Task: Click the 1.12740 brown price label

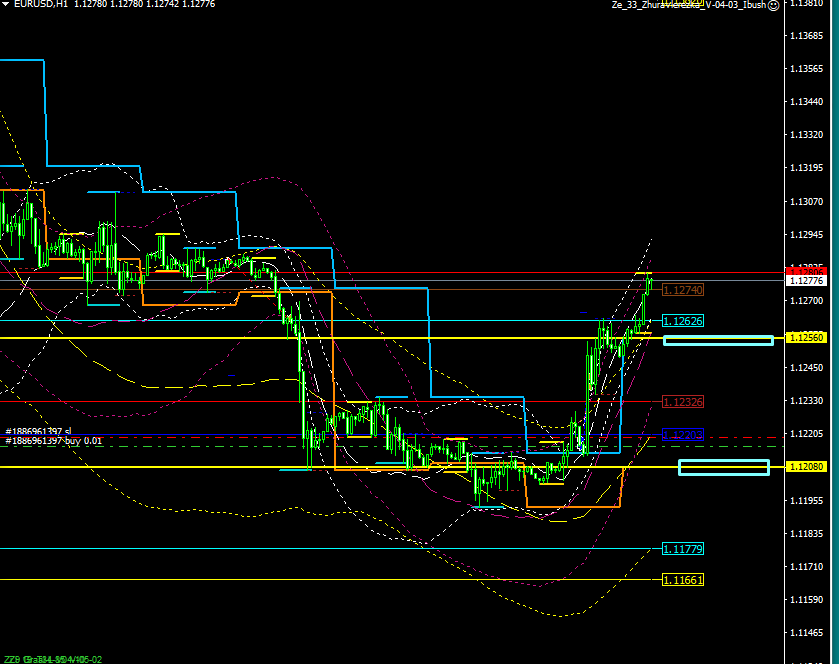Action: [x=683, y=290]
